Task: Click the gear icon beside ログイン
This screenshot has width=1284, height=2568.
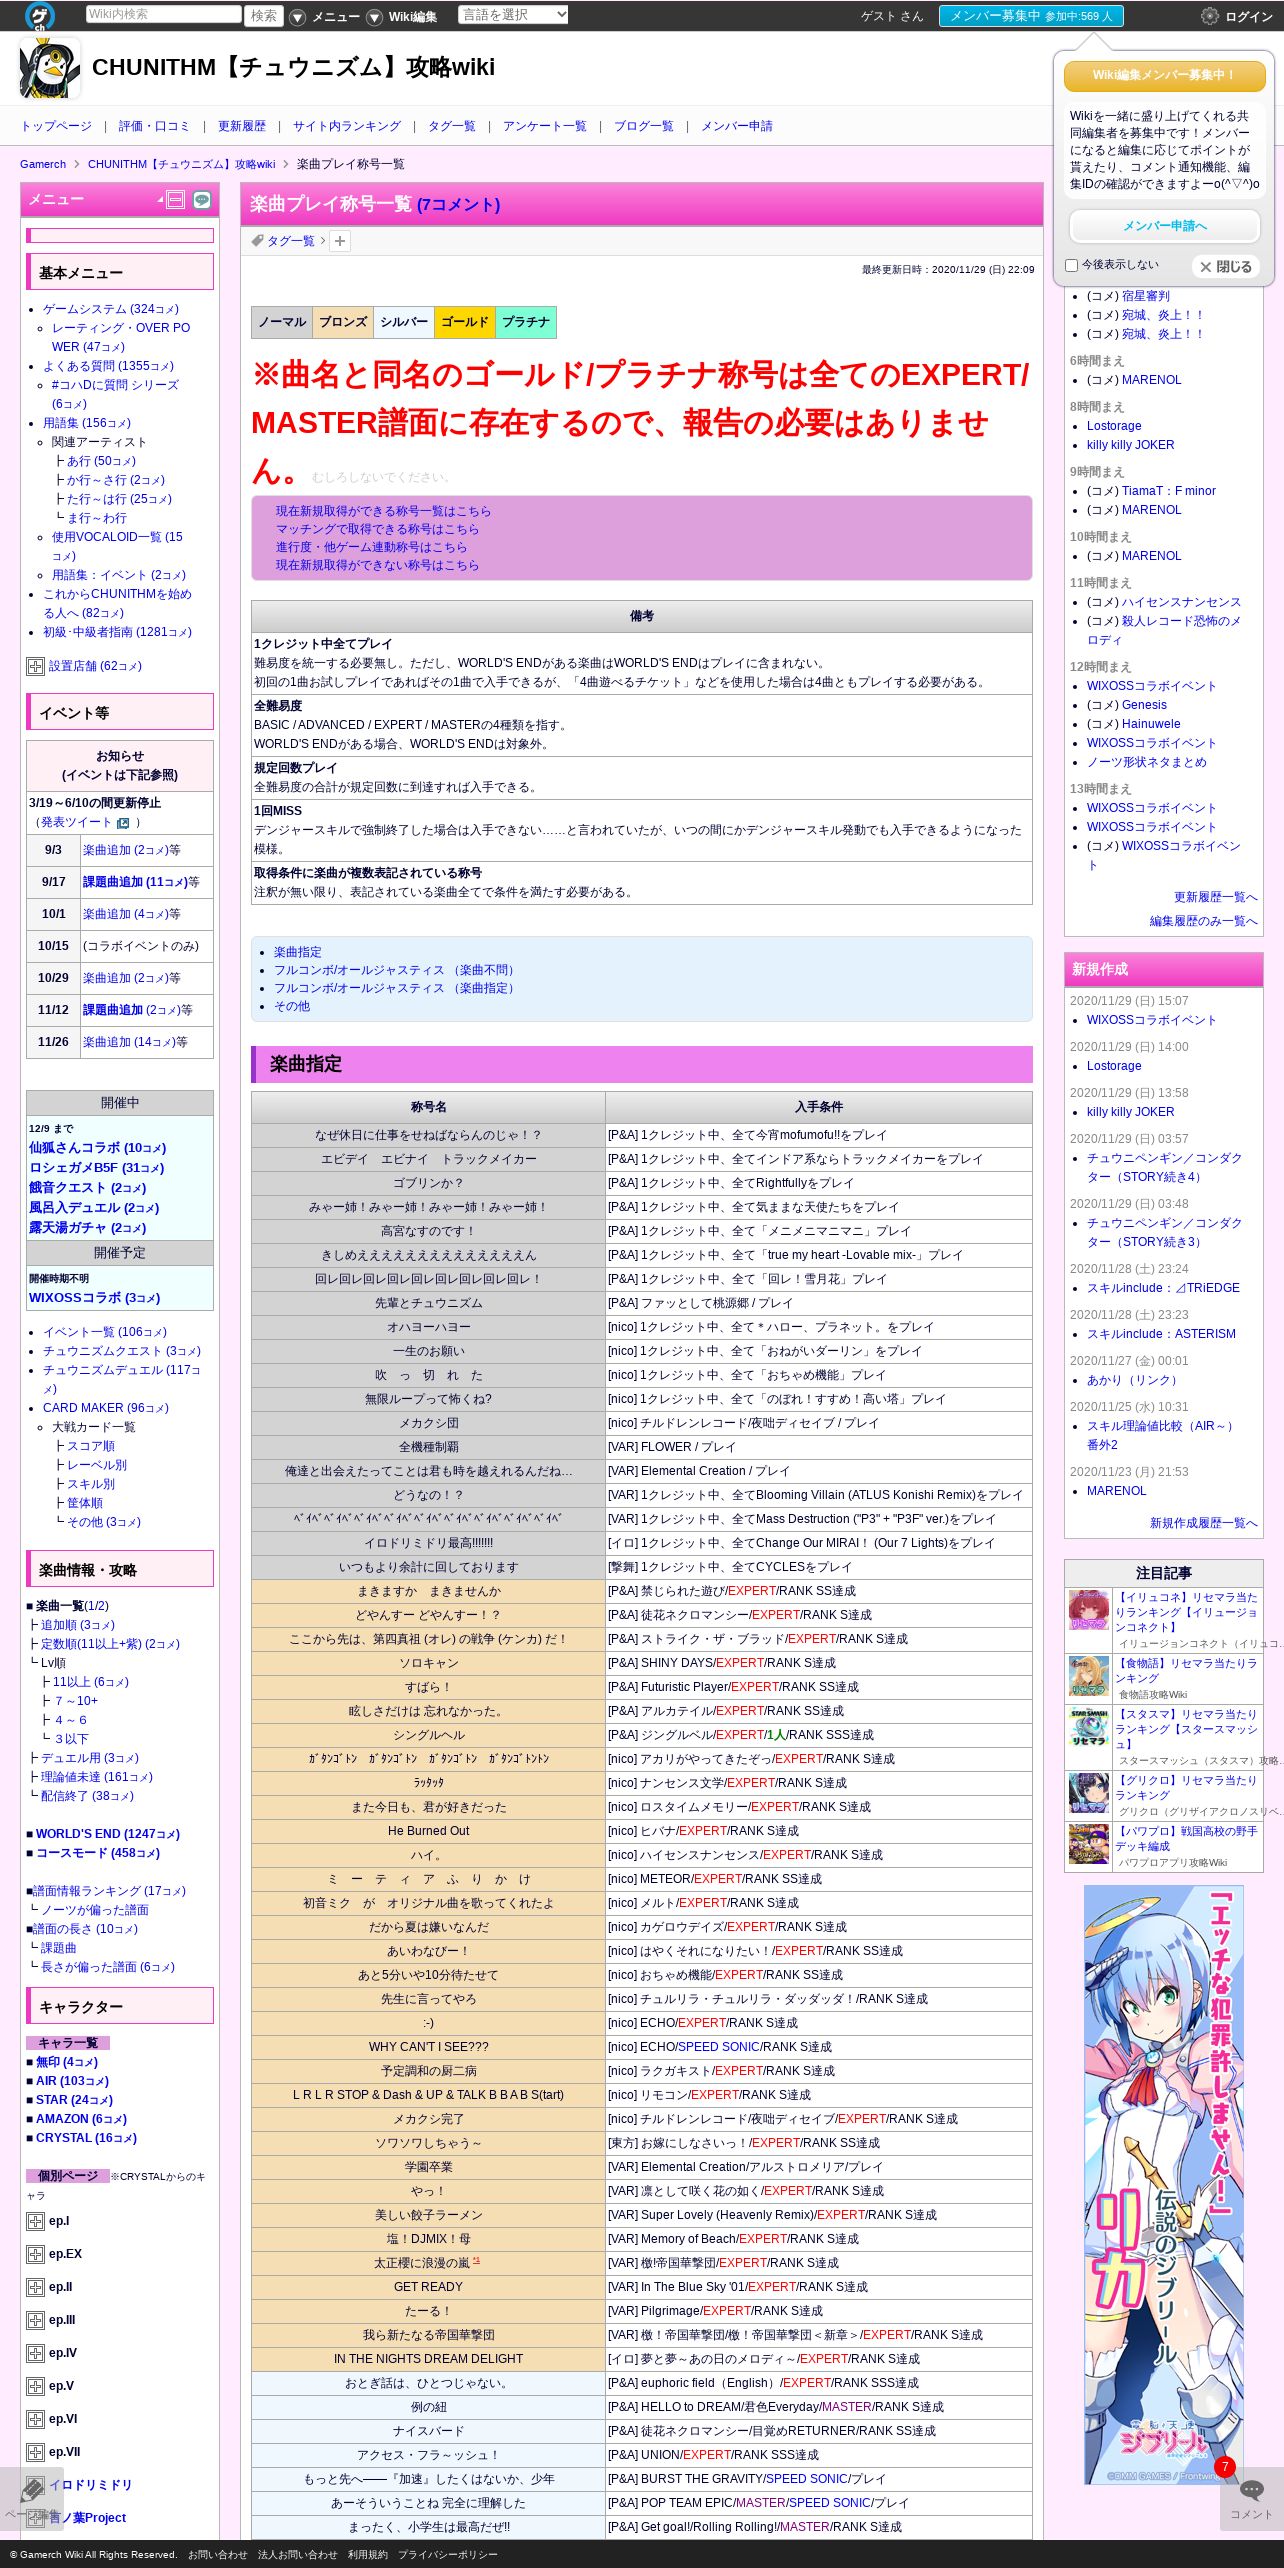Action: click(1209, 16)
